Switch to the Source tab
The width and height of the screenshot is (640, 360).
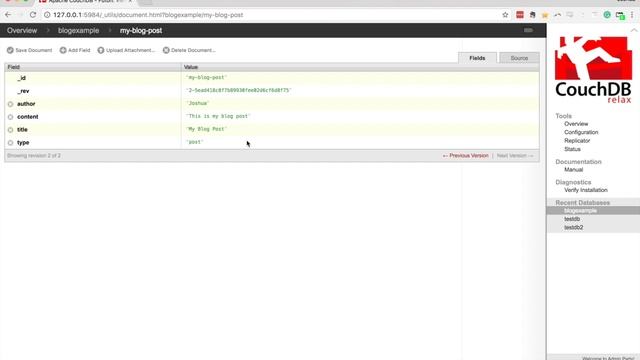519,58
